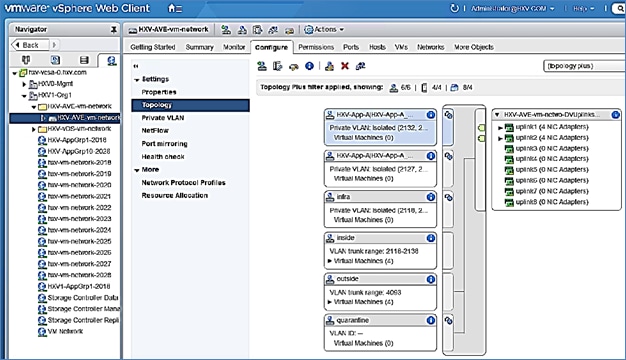The width and height of the screenshot is (626, 360).
Task: Switch to the Networks tab
Action: click(x=430, y=47)
